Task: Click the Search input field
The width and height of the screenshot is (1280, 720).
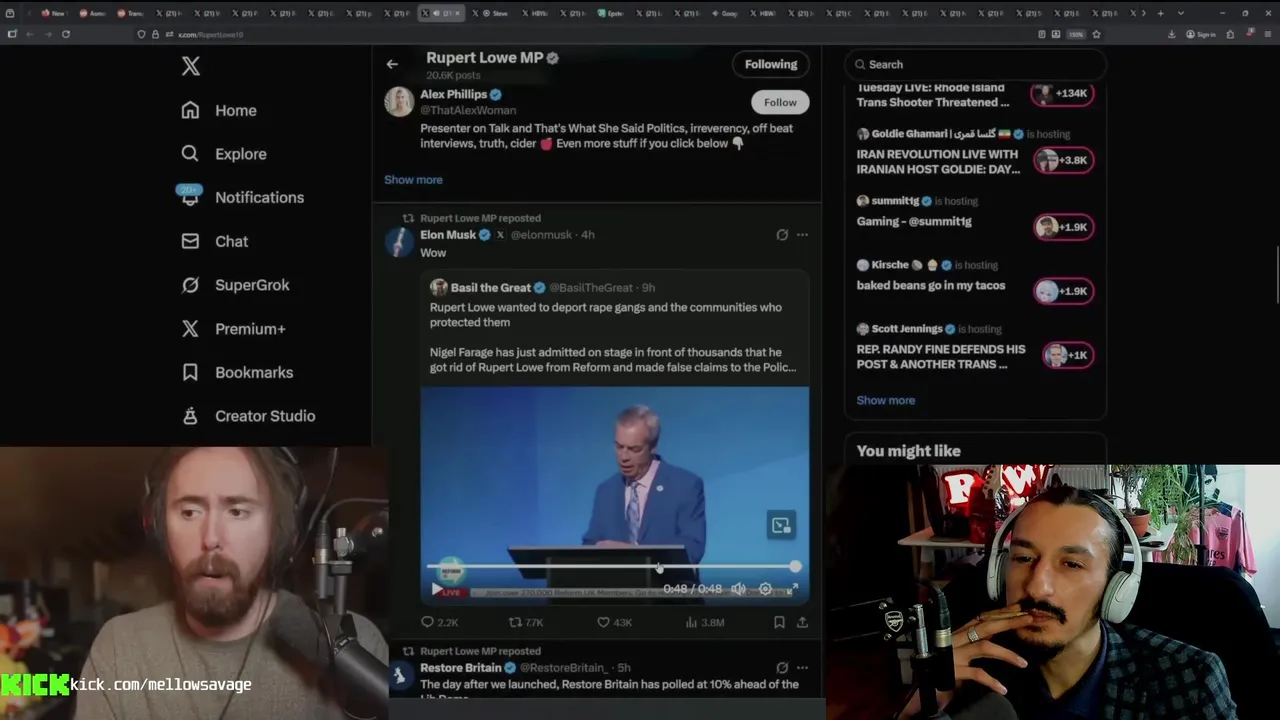Action: [x=975, y=64]
